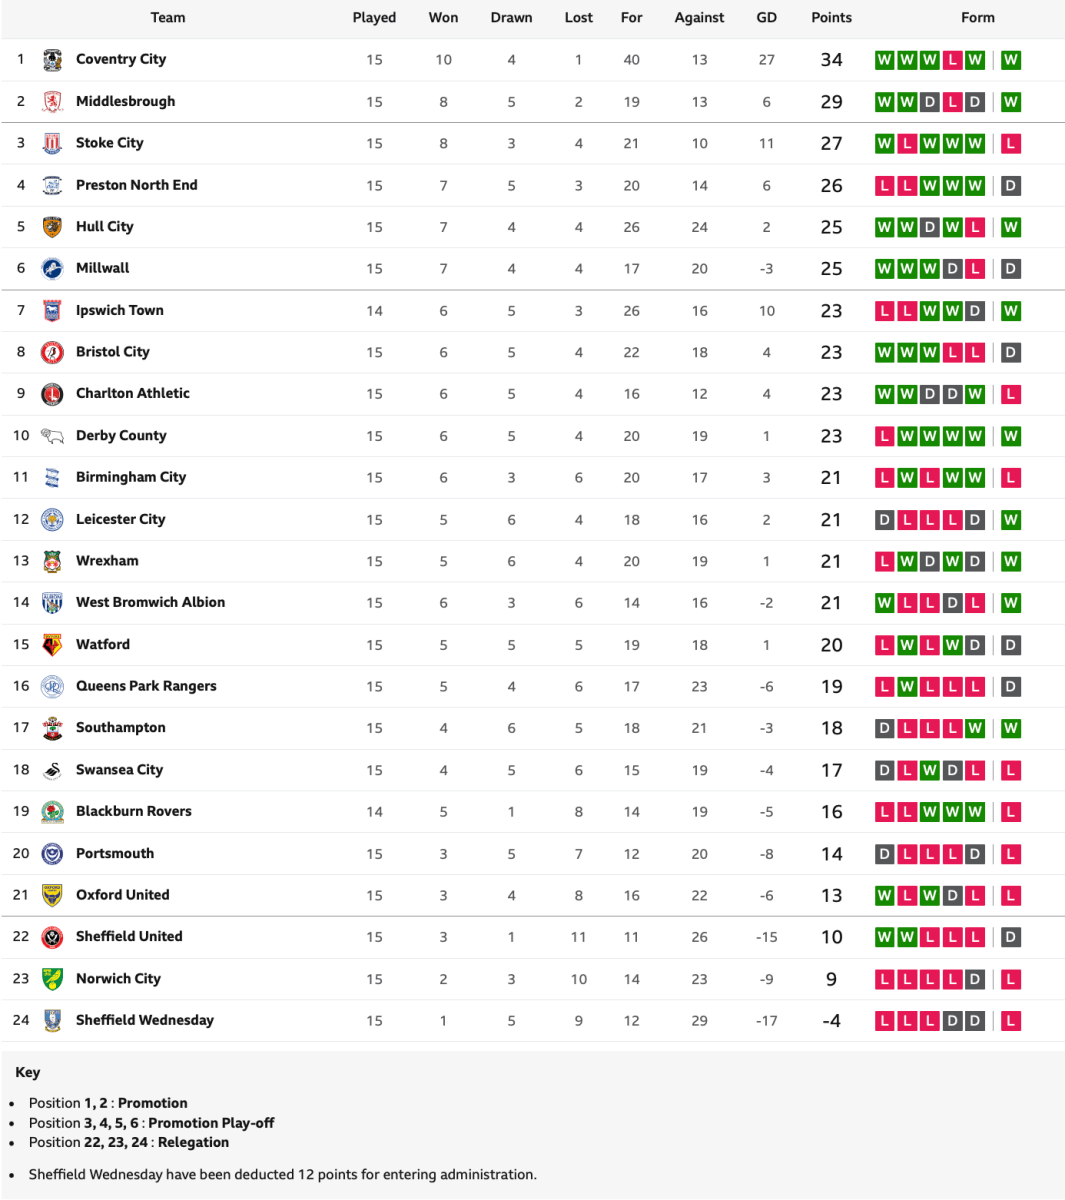Click the Charlton Athletic club badge
This screenshot has width=1065, height=1200.
53,394
